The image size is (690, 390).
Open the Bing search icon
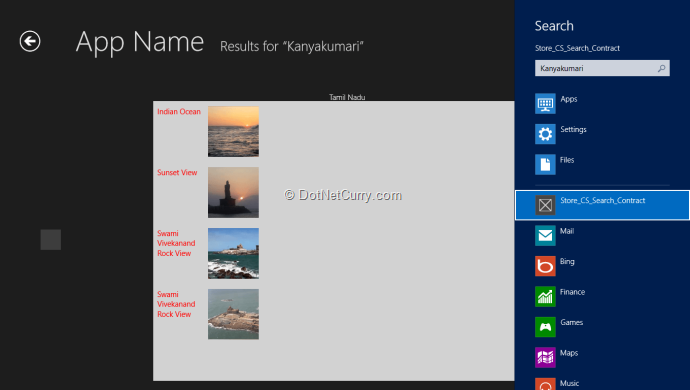tap(545, 266)
